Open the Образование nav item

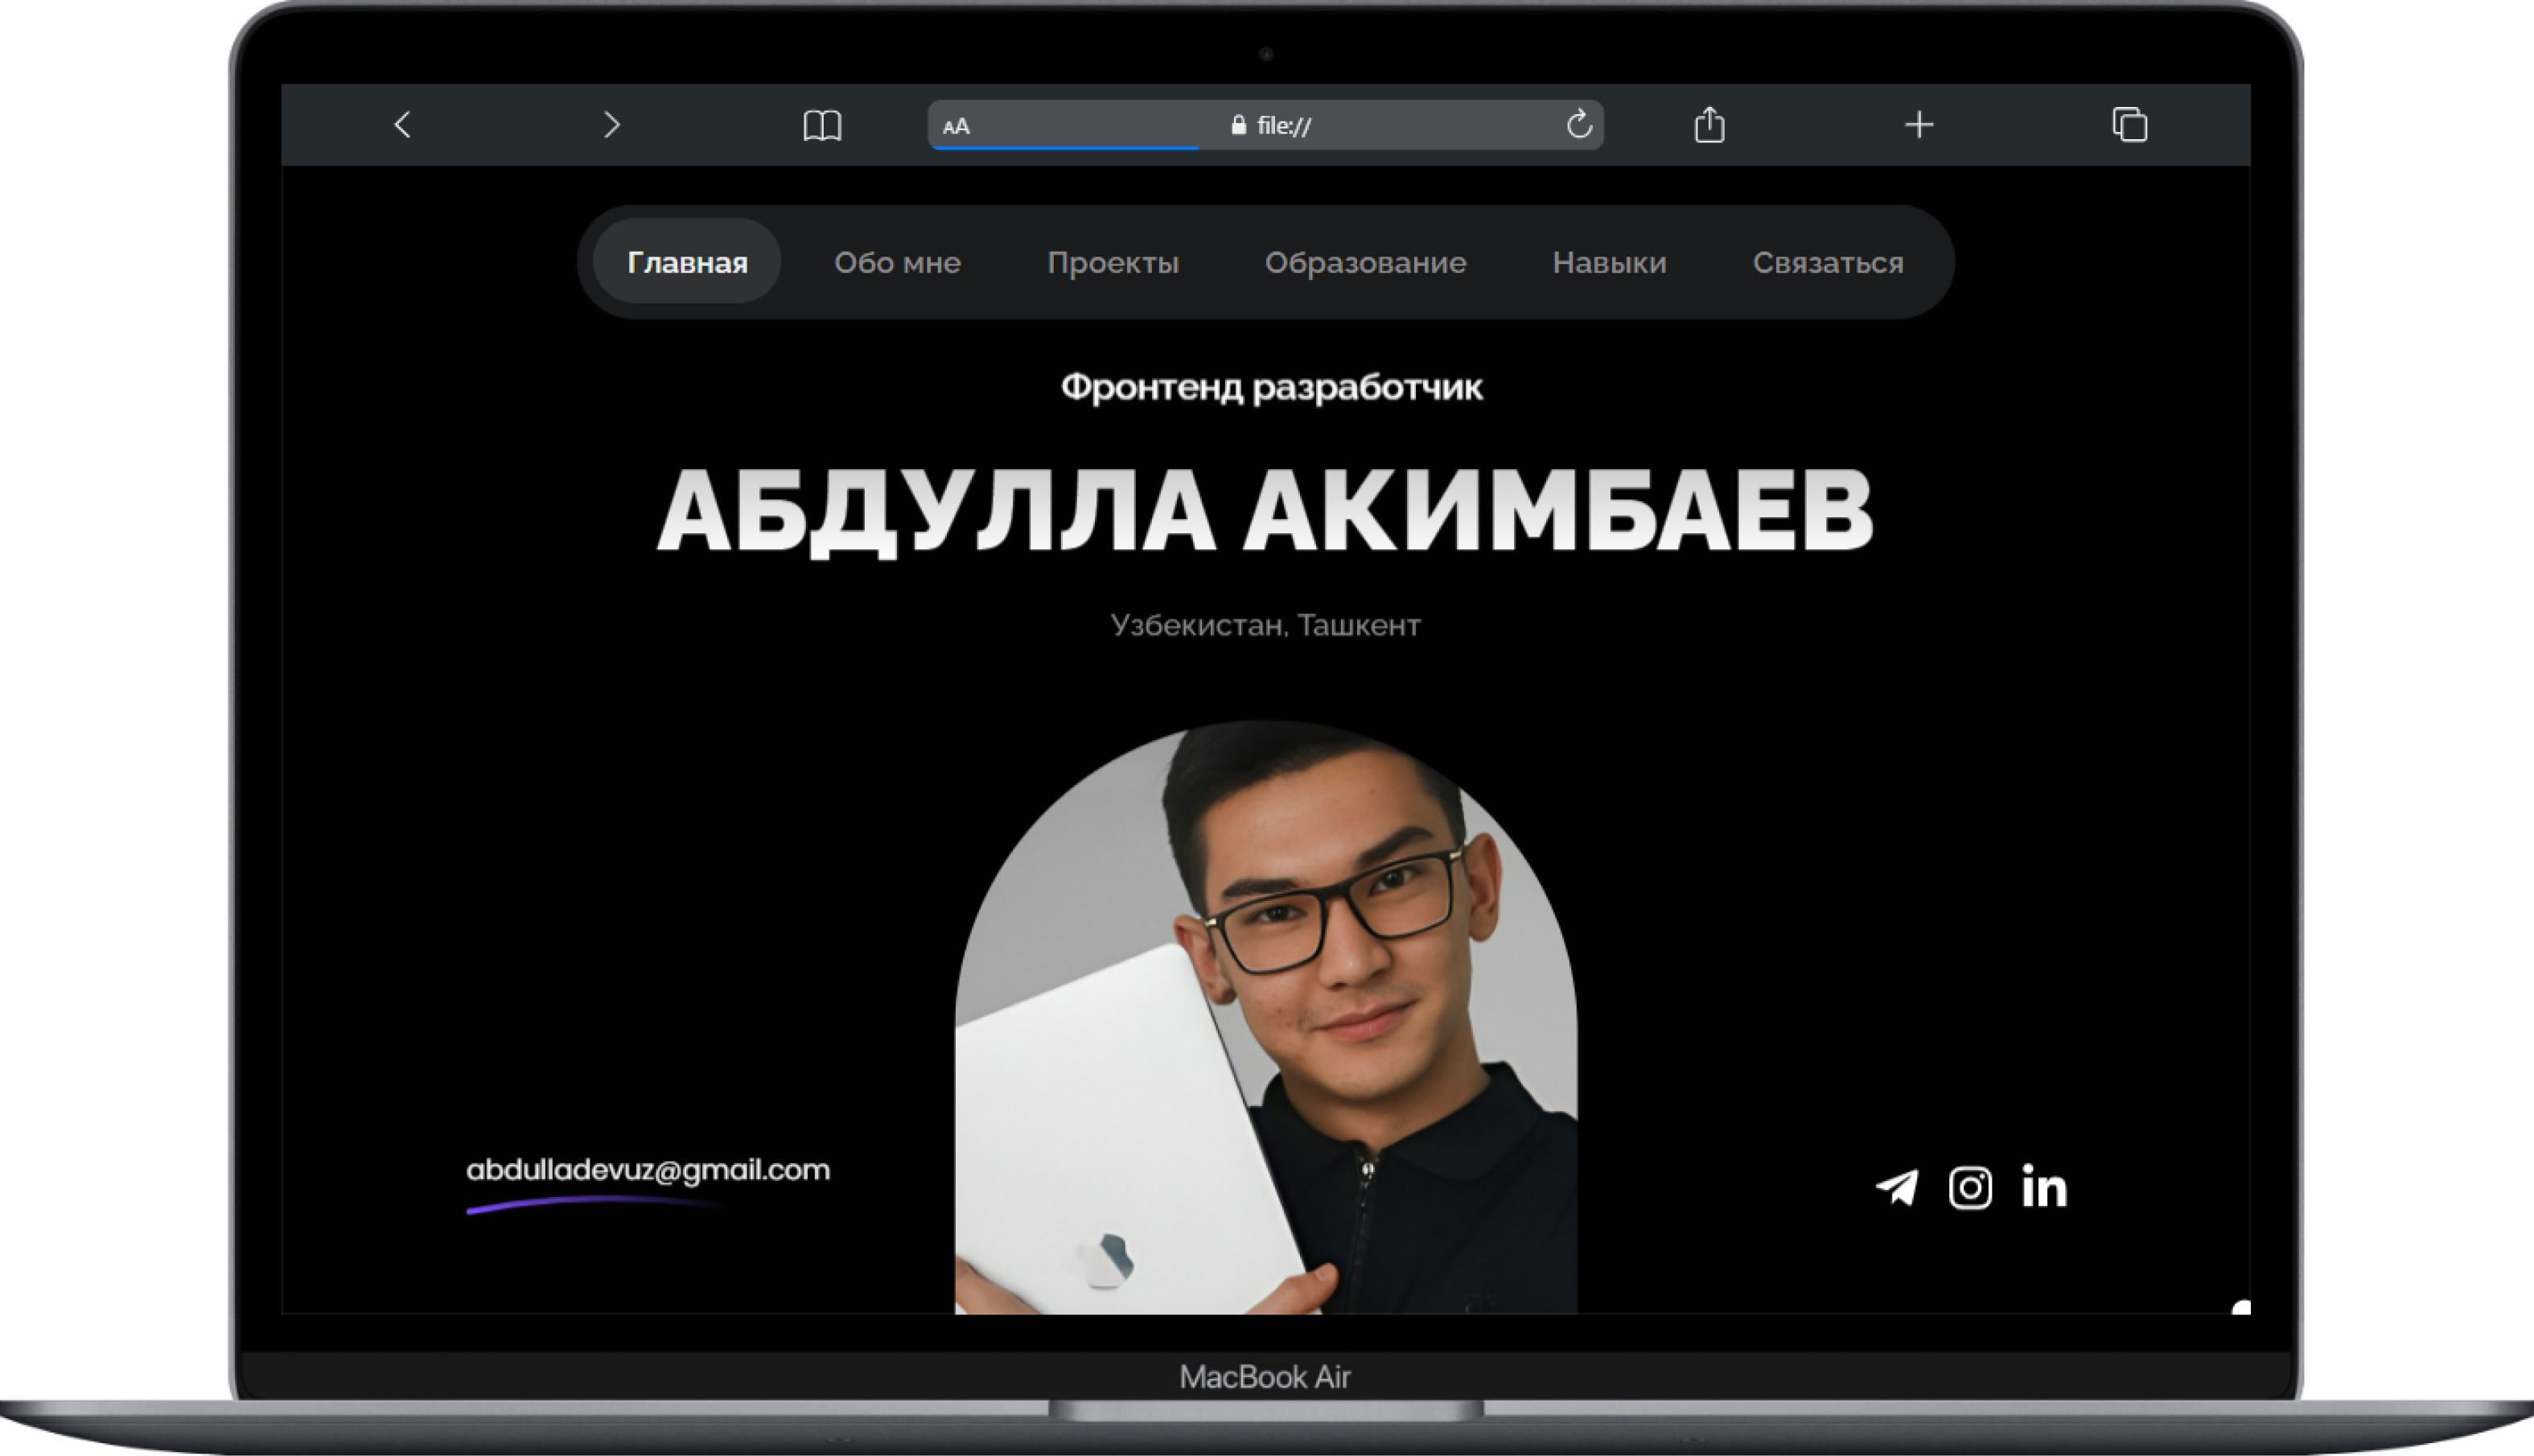coord(1365,262)
